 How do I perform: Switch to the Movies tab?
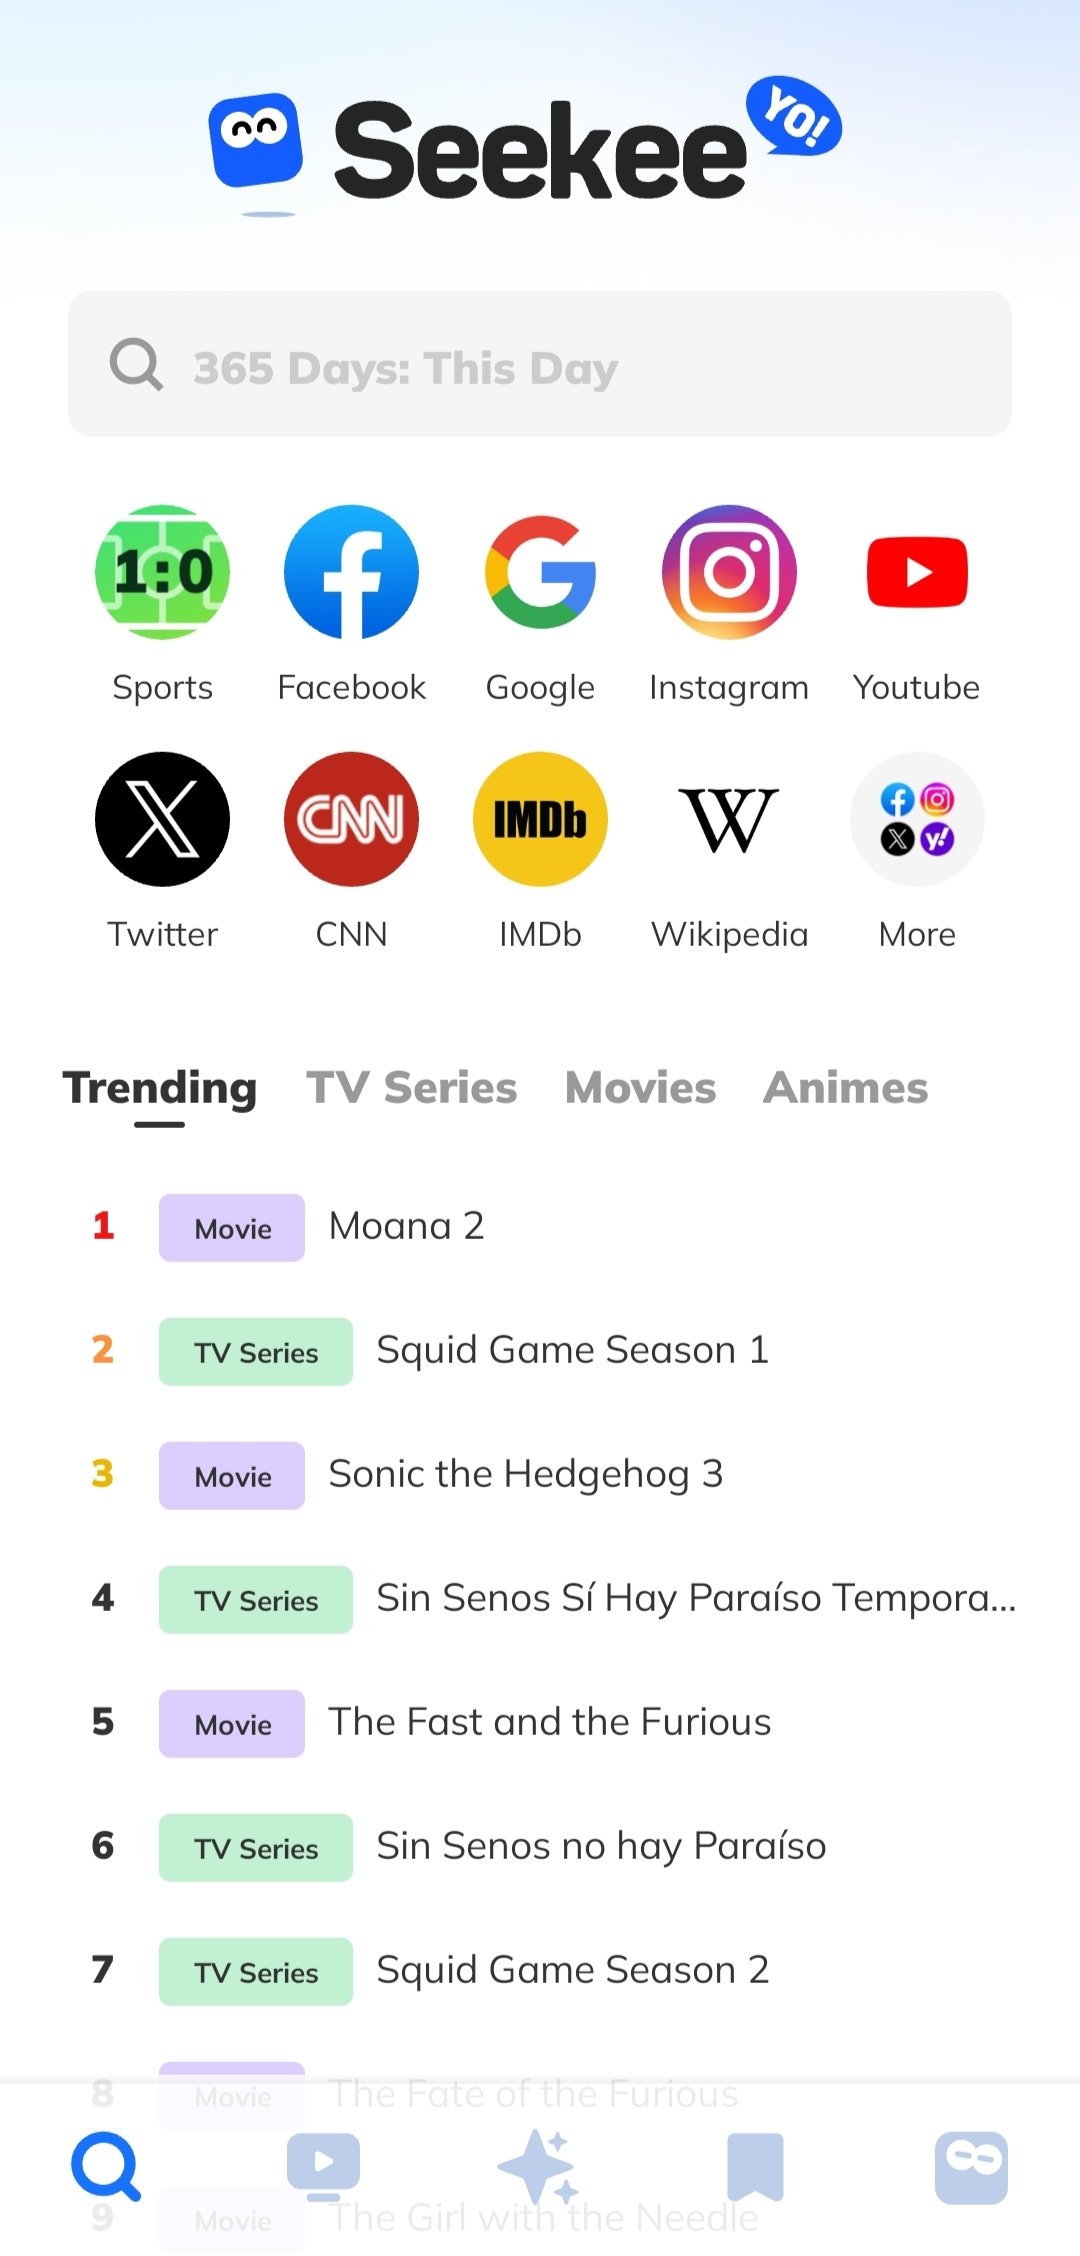tap(640, 1088)
